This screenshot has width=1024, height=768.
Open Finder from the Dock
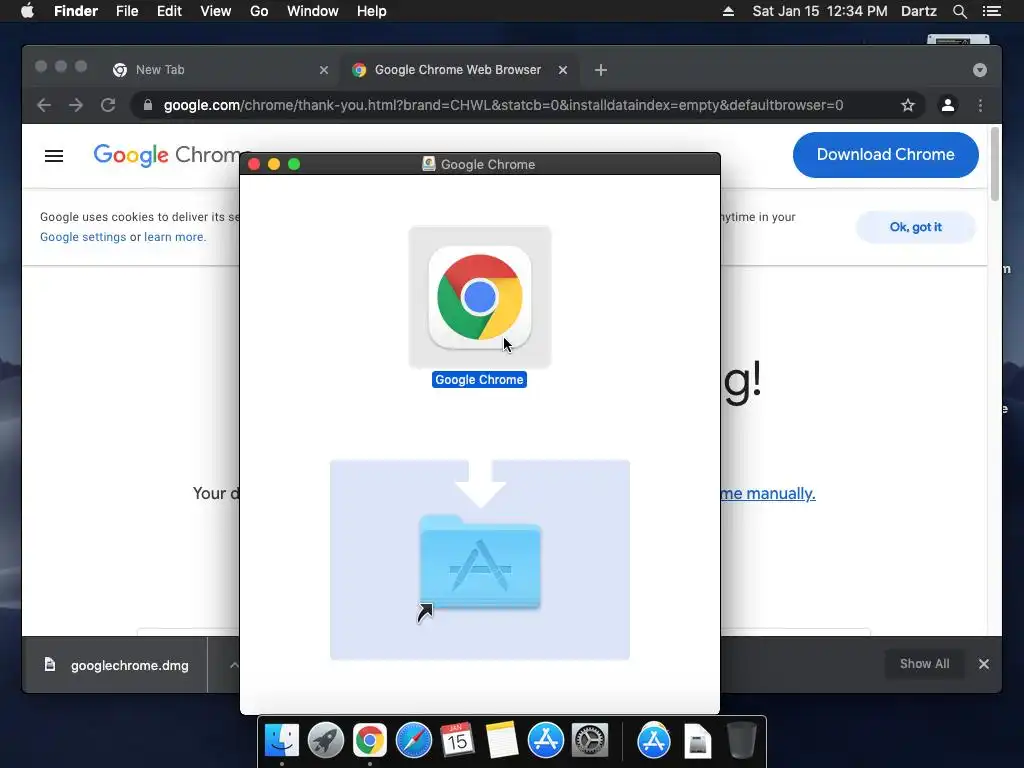[282, 741]
